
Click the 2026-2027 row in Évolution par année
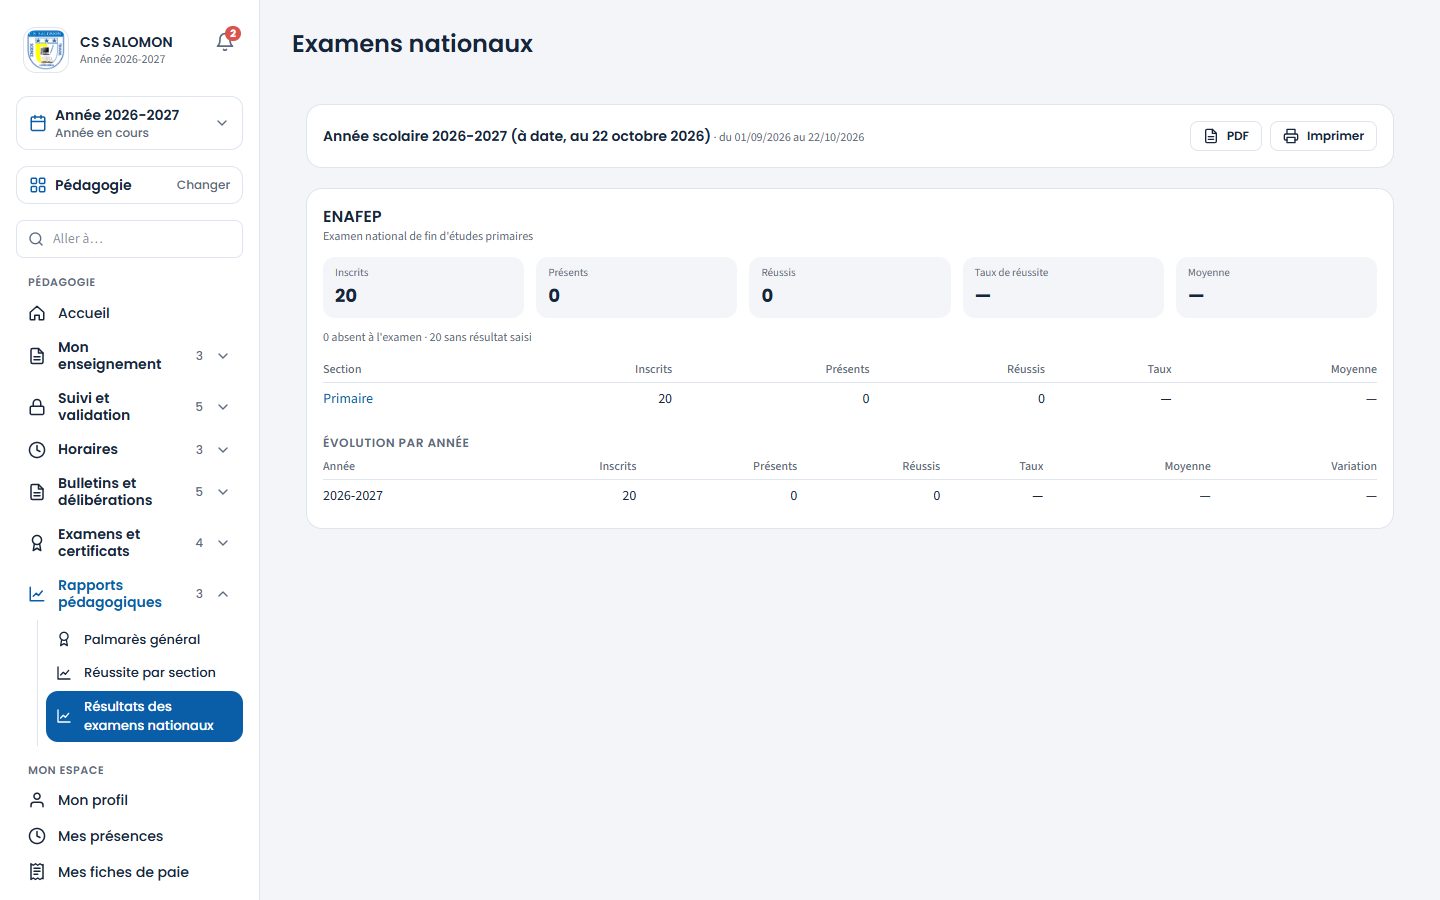[x=850, y=496]
